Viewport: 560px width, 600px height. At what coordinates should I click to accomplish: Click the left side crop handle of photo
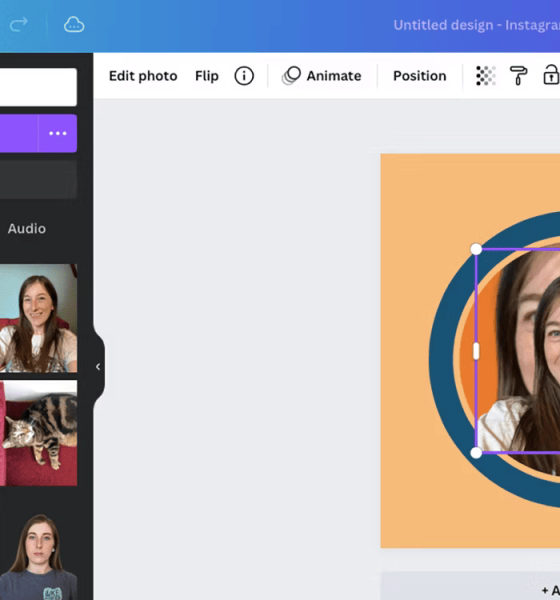coord(476,351)
